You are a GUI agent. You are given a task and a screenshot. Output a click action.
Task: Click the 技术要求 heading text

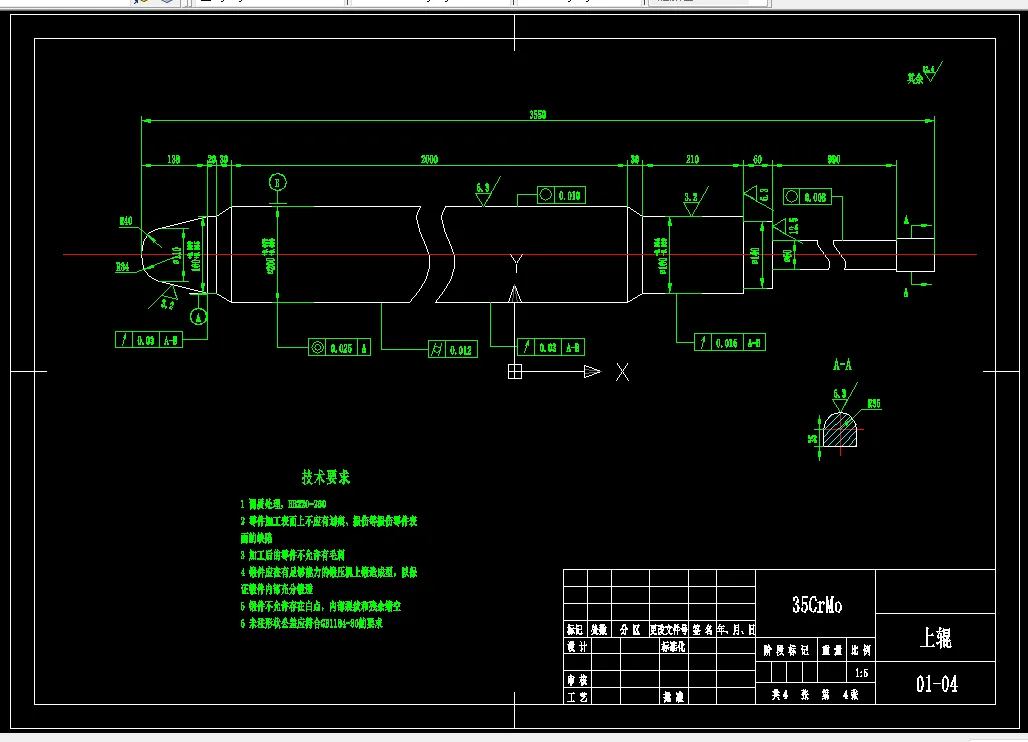pyautogui.click(x=326, y=477)
